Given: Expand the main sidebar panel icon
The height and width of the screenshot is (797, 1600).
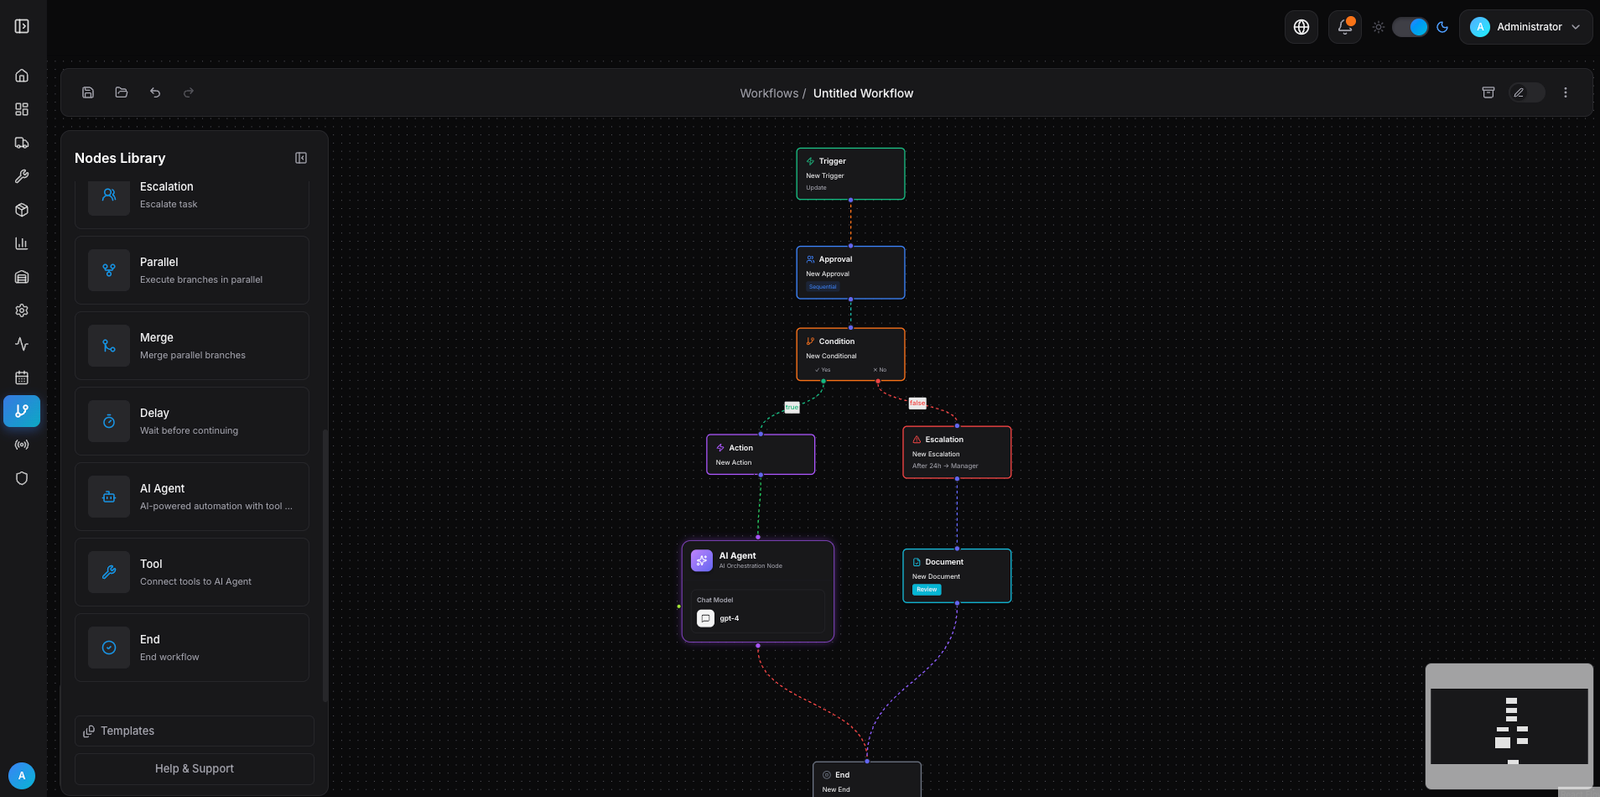Looking at the screenshot, I should tap(22, 26).
